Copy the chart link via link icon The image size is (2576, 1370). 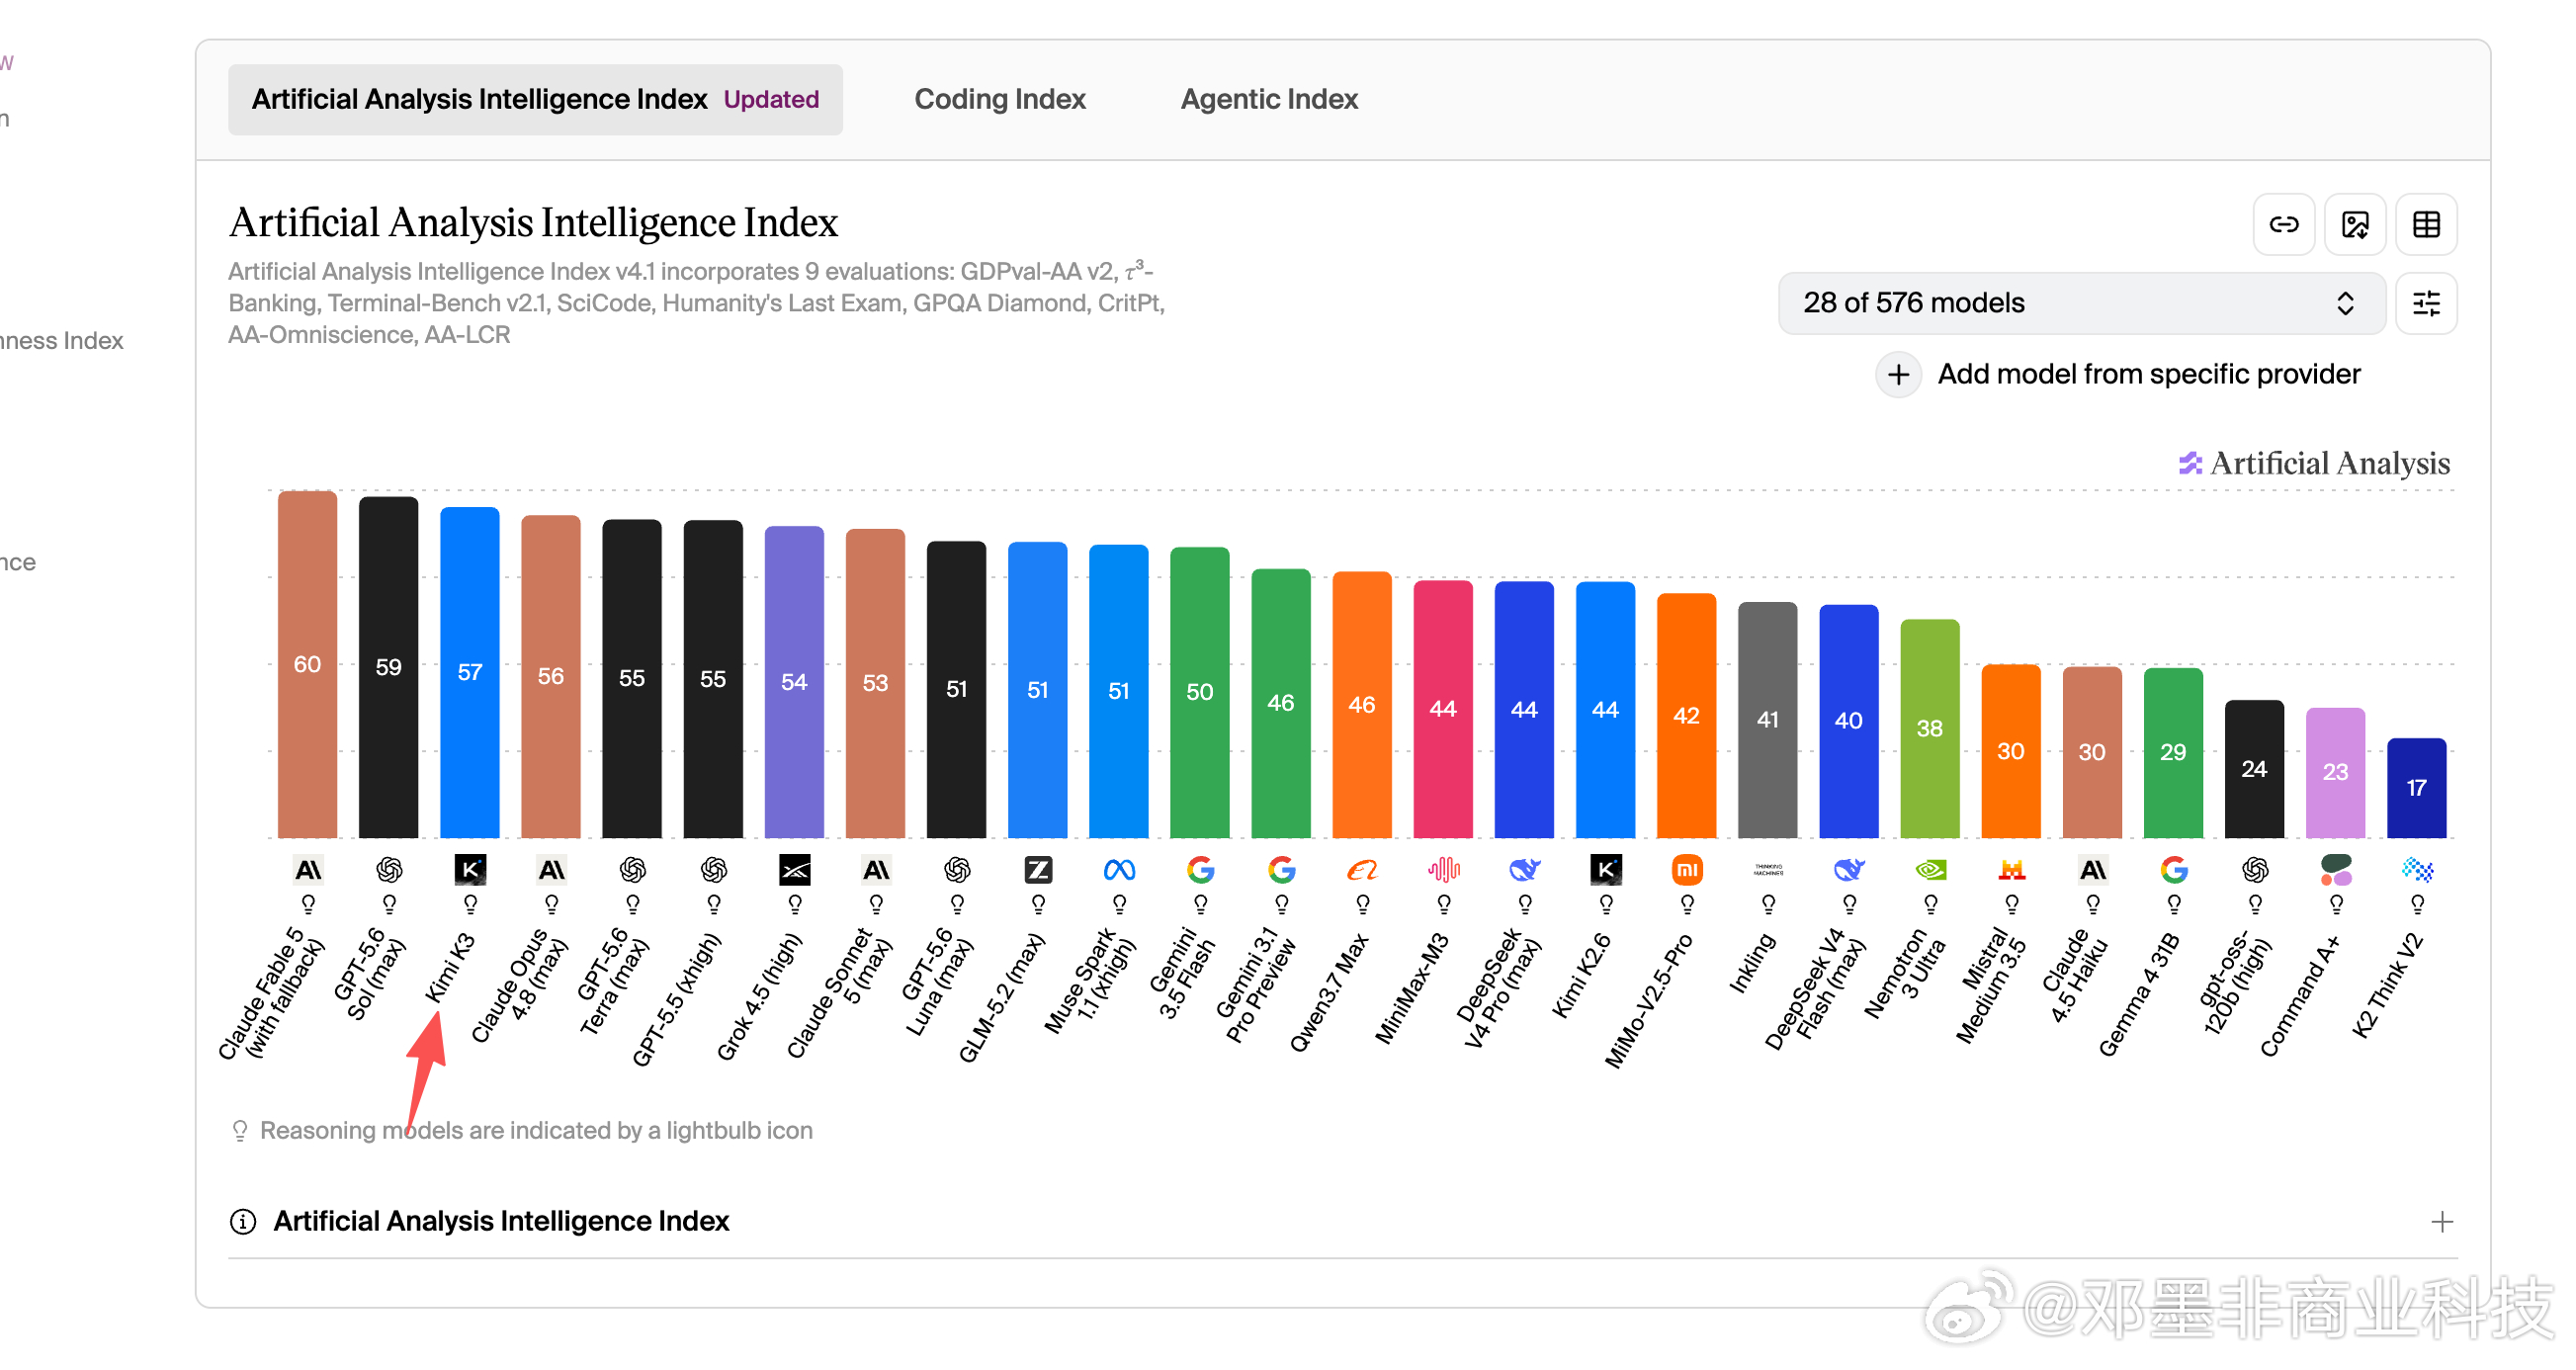(x=2284, y=224)
